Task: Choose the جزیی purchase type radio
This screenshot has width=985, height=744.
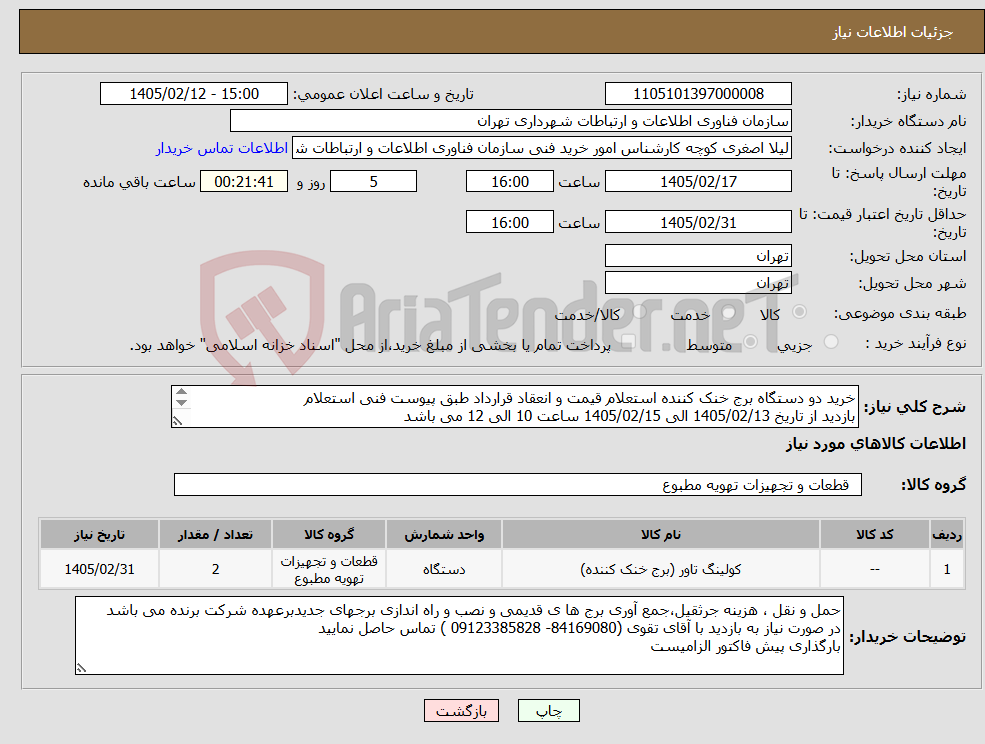Action: [830, 342]
